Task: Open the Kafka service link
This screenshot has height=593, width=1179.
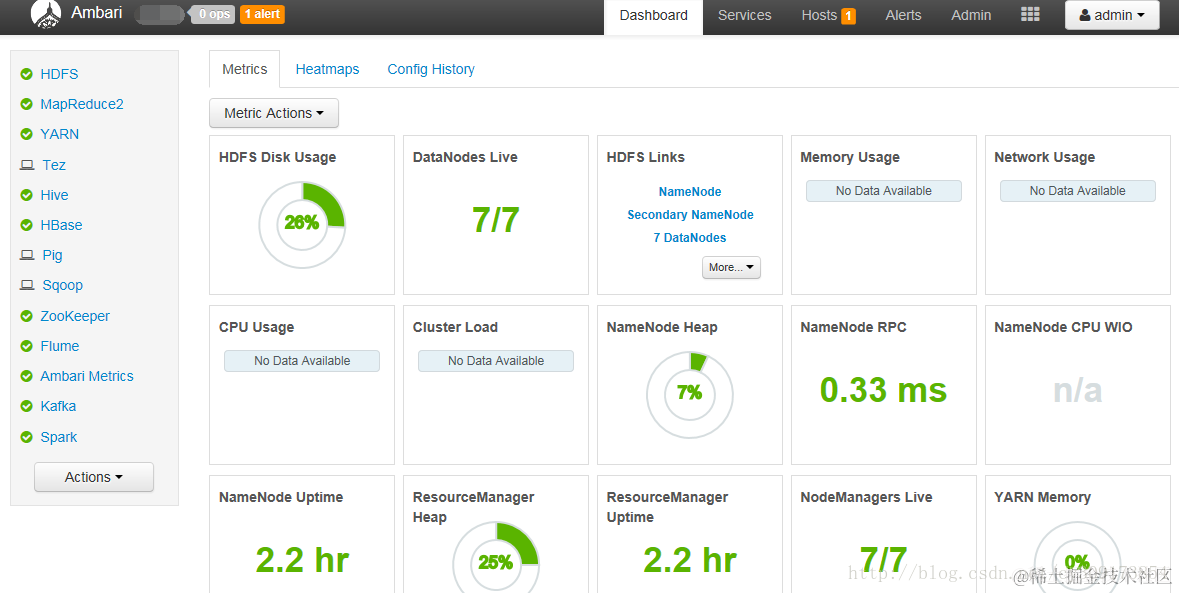Action: pyautogui.click(x=58, y=406)
